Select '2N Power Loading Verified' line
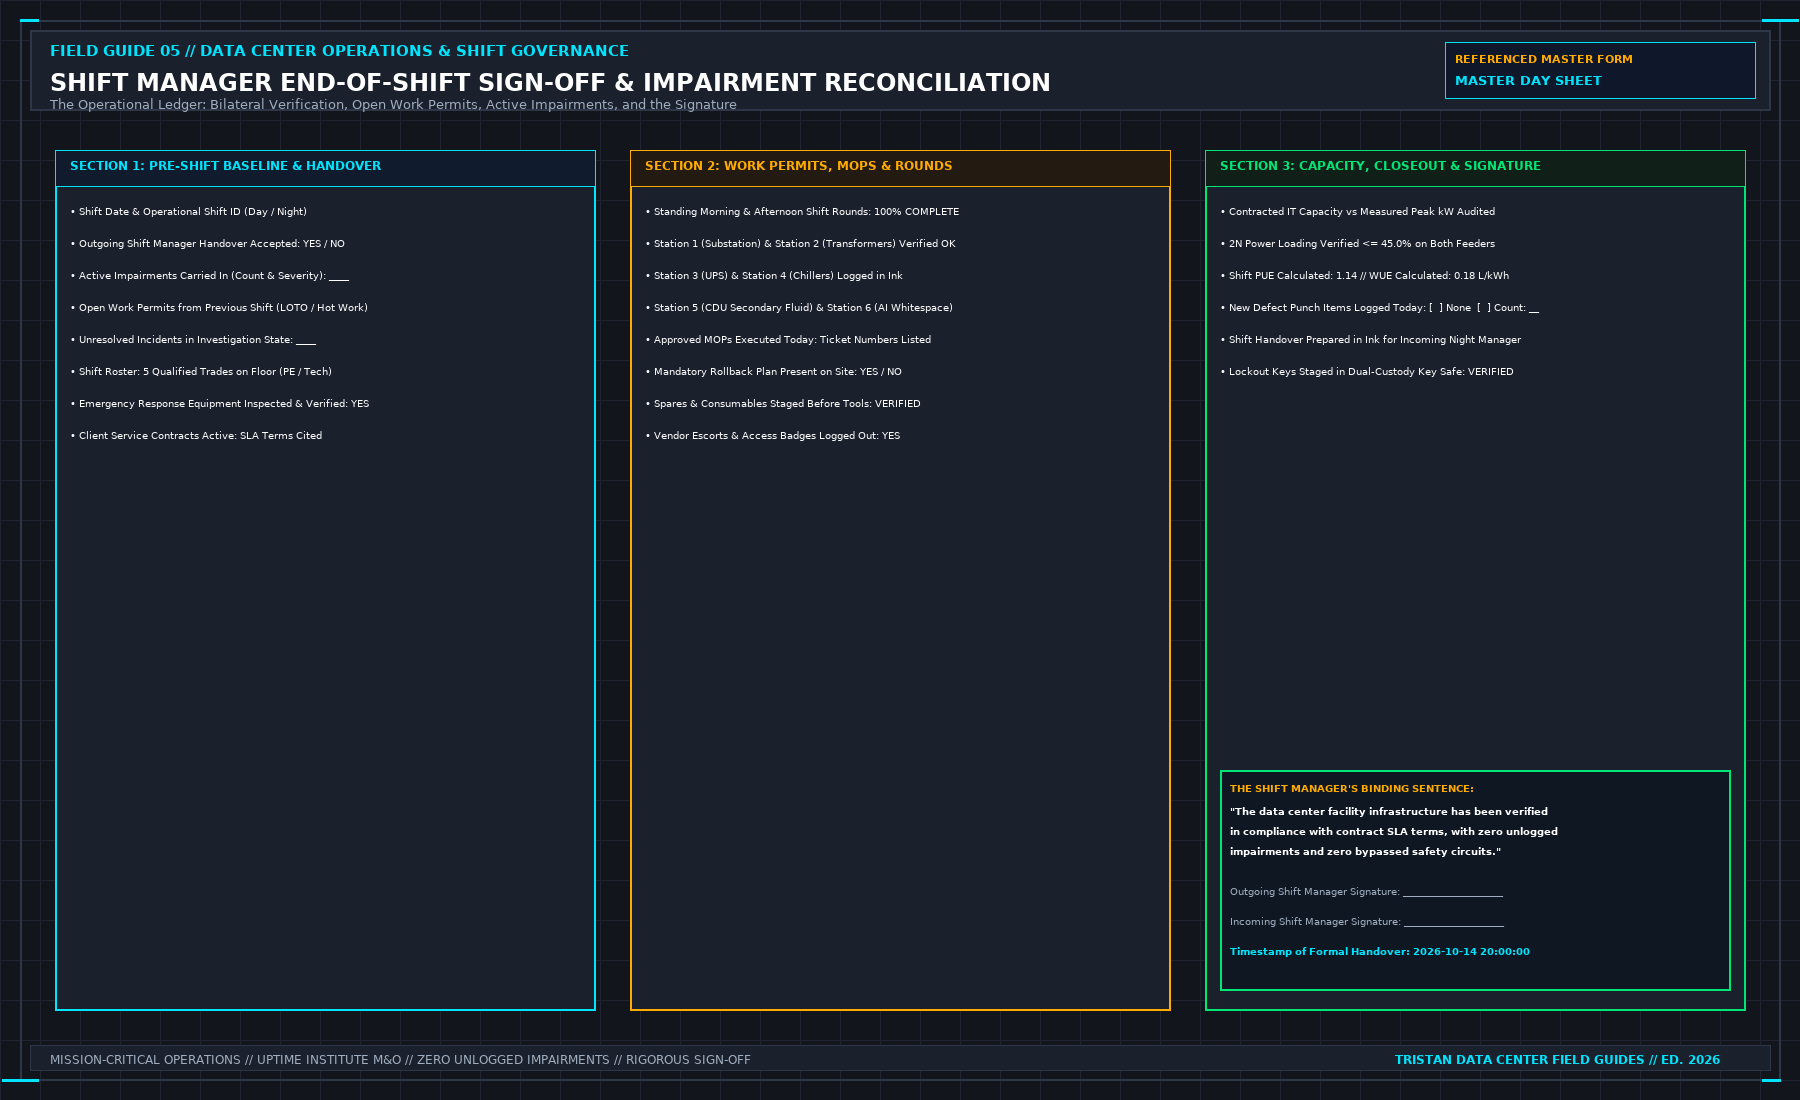The image size is (1800, 1100). coord(1358,244)
